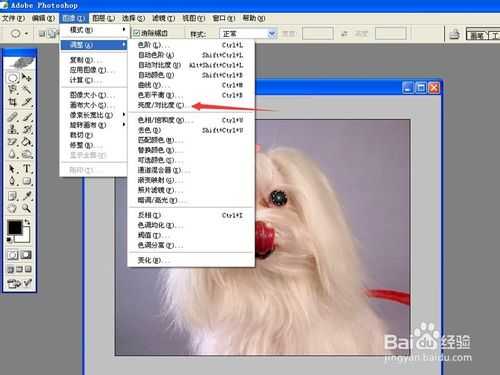Open the 图层 (Layer) menu
Image resolution: width=500 pixels, height=375 pixels.
coord(104,18)
